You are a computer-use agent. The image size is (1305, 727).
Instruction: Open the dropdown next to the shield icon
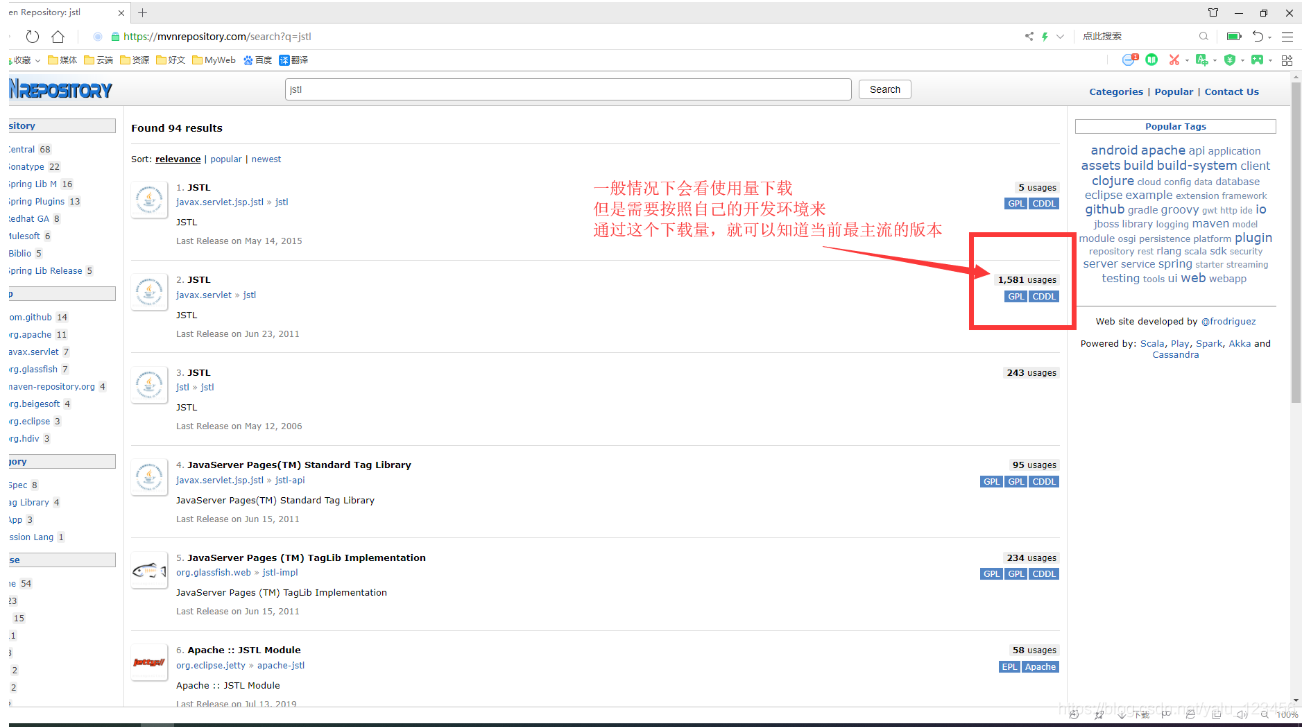pos(1243,60)
